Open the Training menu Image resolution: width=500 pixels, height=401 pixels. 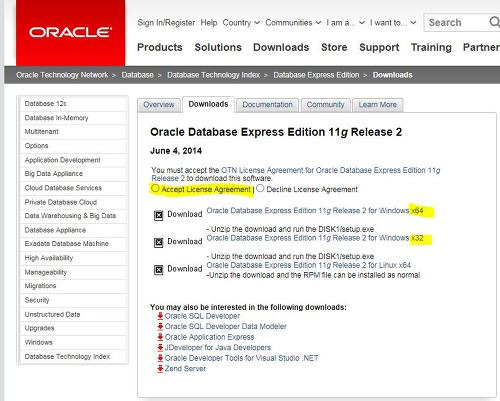click(x=431, y=47)
